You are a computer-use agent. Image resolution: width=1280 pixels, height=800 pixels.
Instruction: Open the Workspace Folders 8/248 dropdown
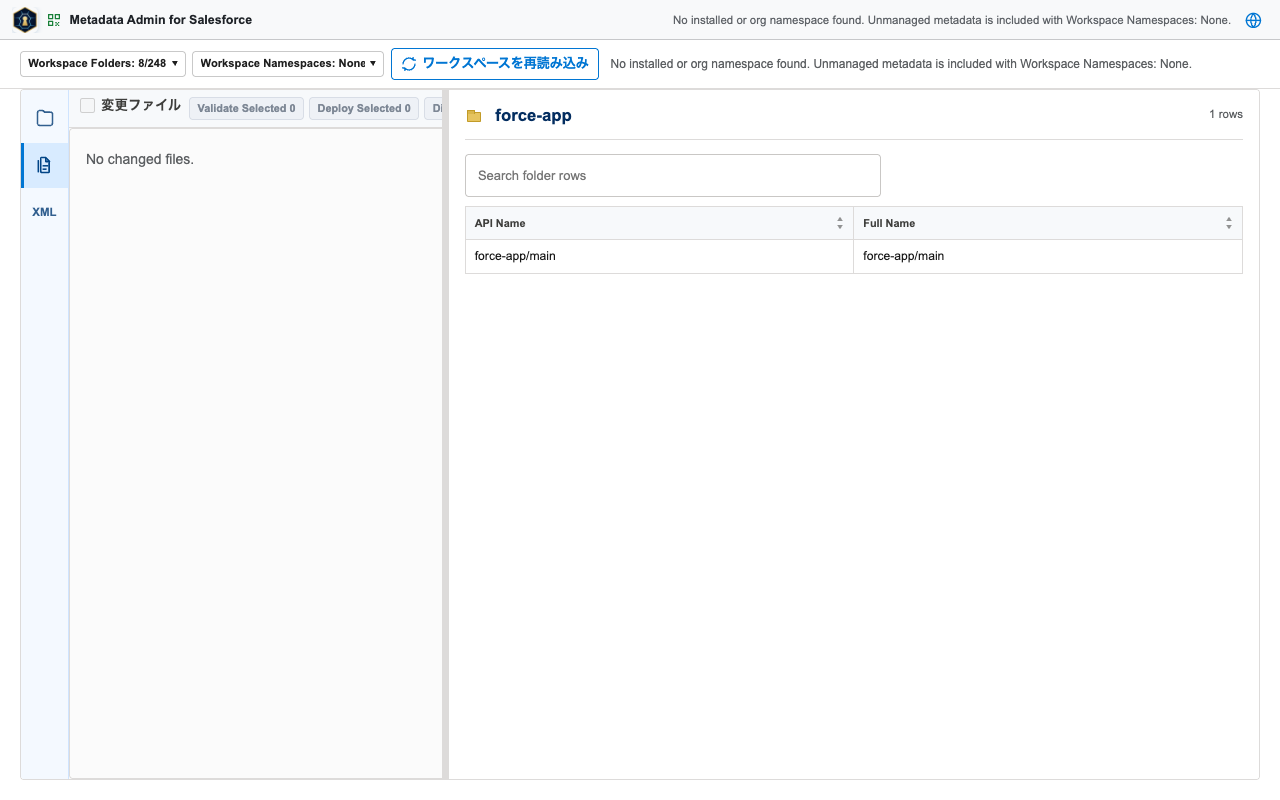(103, 64)
